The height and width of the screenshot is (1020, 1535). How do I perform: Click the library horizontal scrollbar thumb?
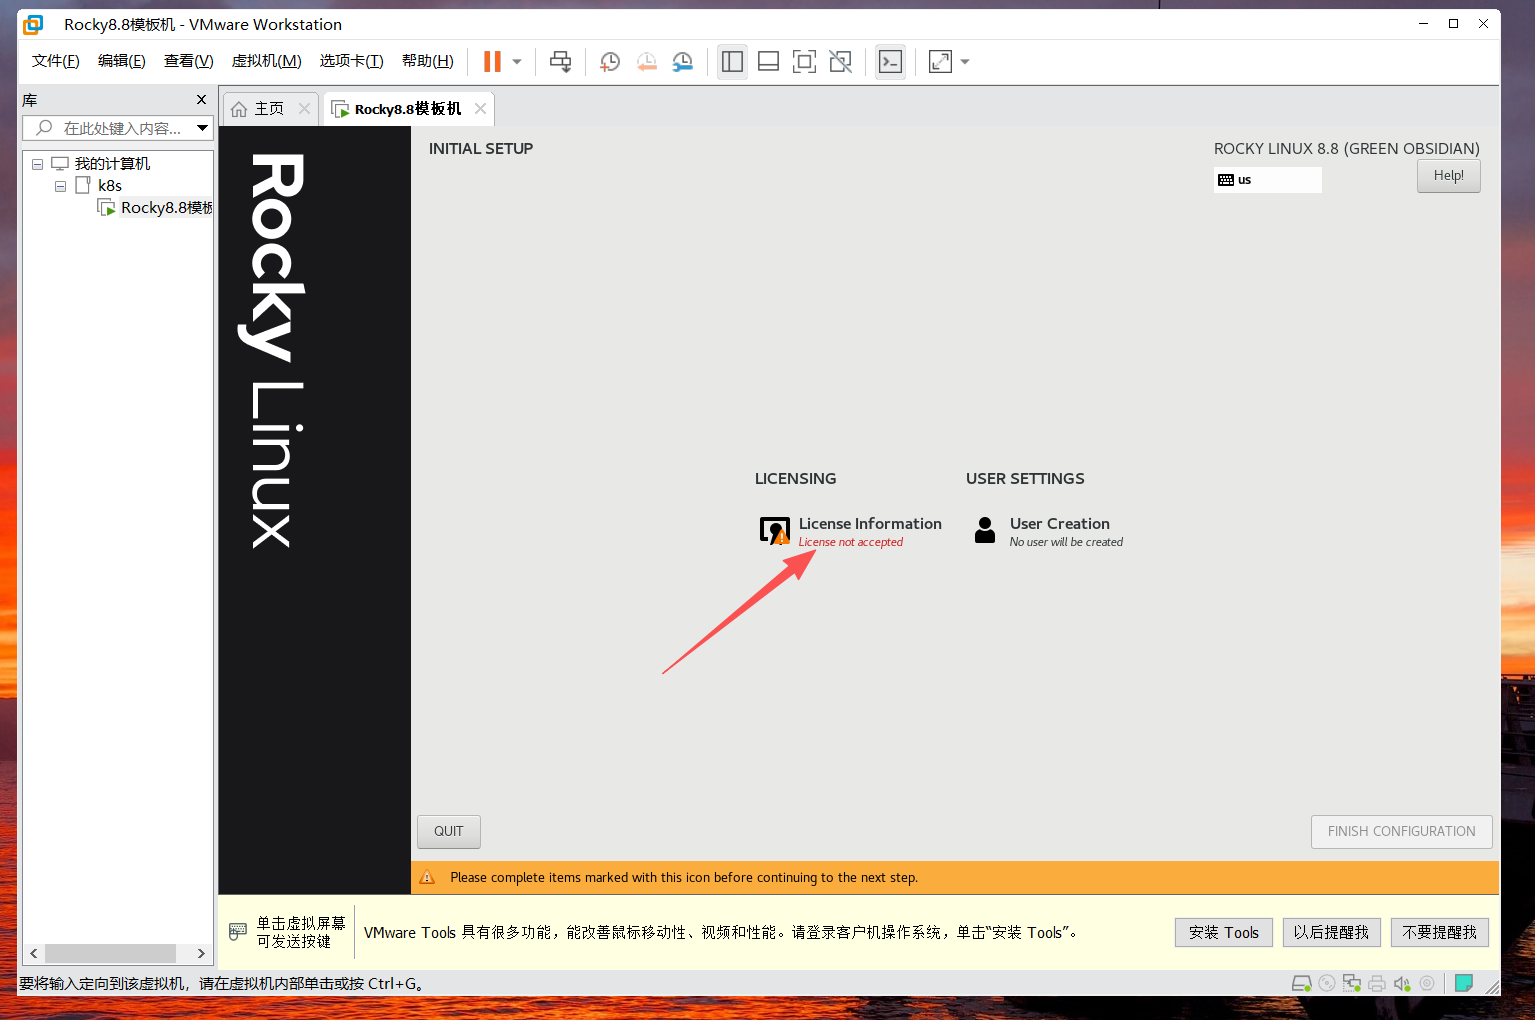point(110,953)
